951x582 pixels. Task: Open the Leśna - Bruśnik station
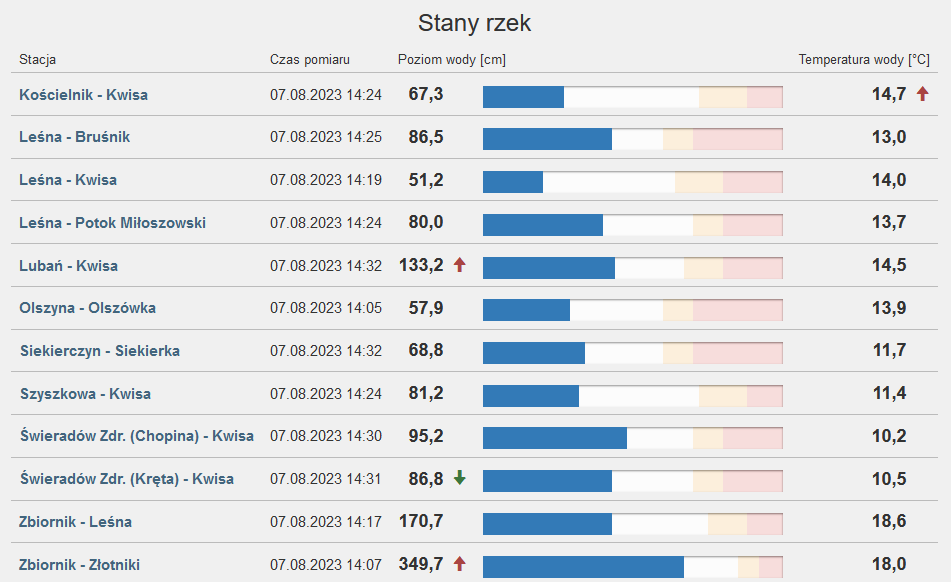(x=74, y=137)
